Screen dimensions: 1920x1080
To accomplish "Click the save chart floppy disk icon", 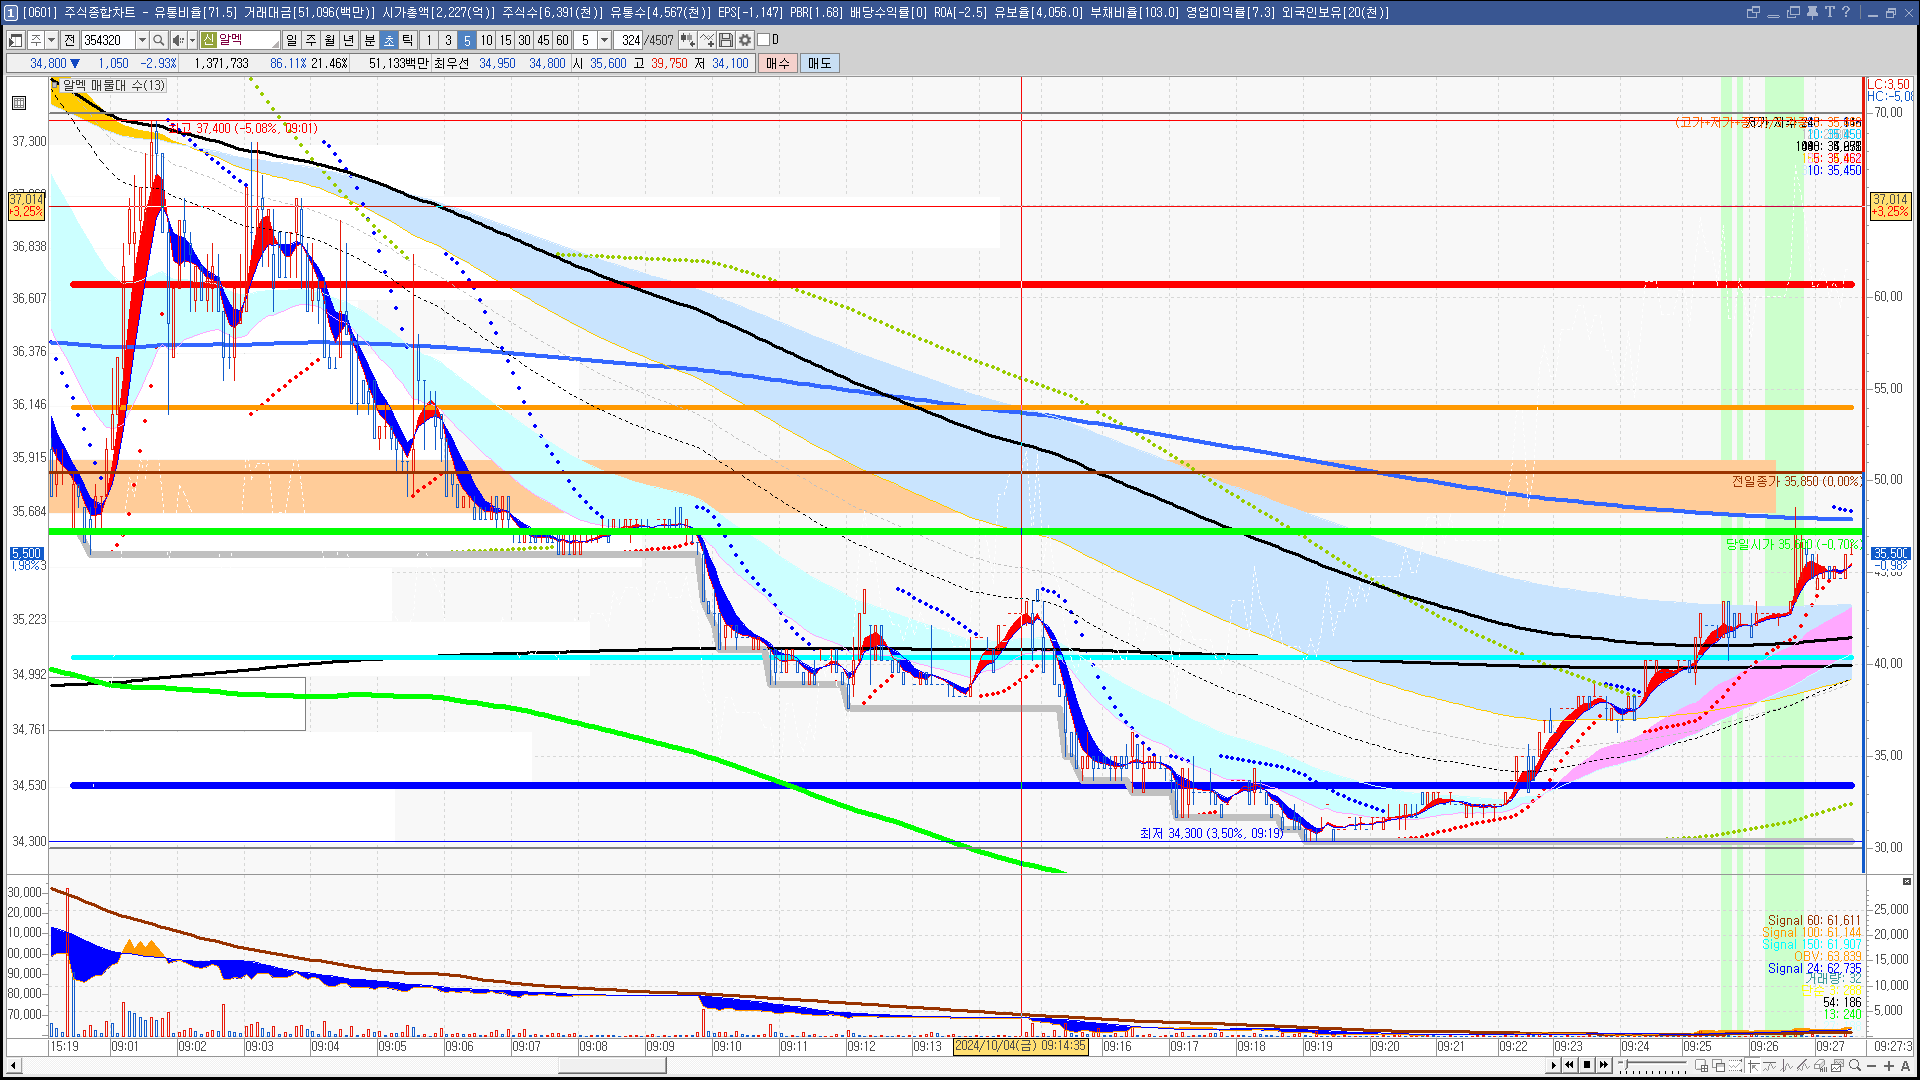I will coord(726,40).
